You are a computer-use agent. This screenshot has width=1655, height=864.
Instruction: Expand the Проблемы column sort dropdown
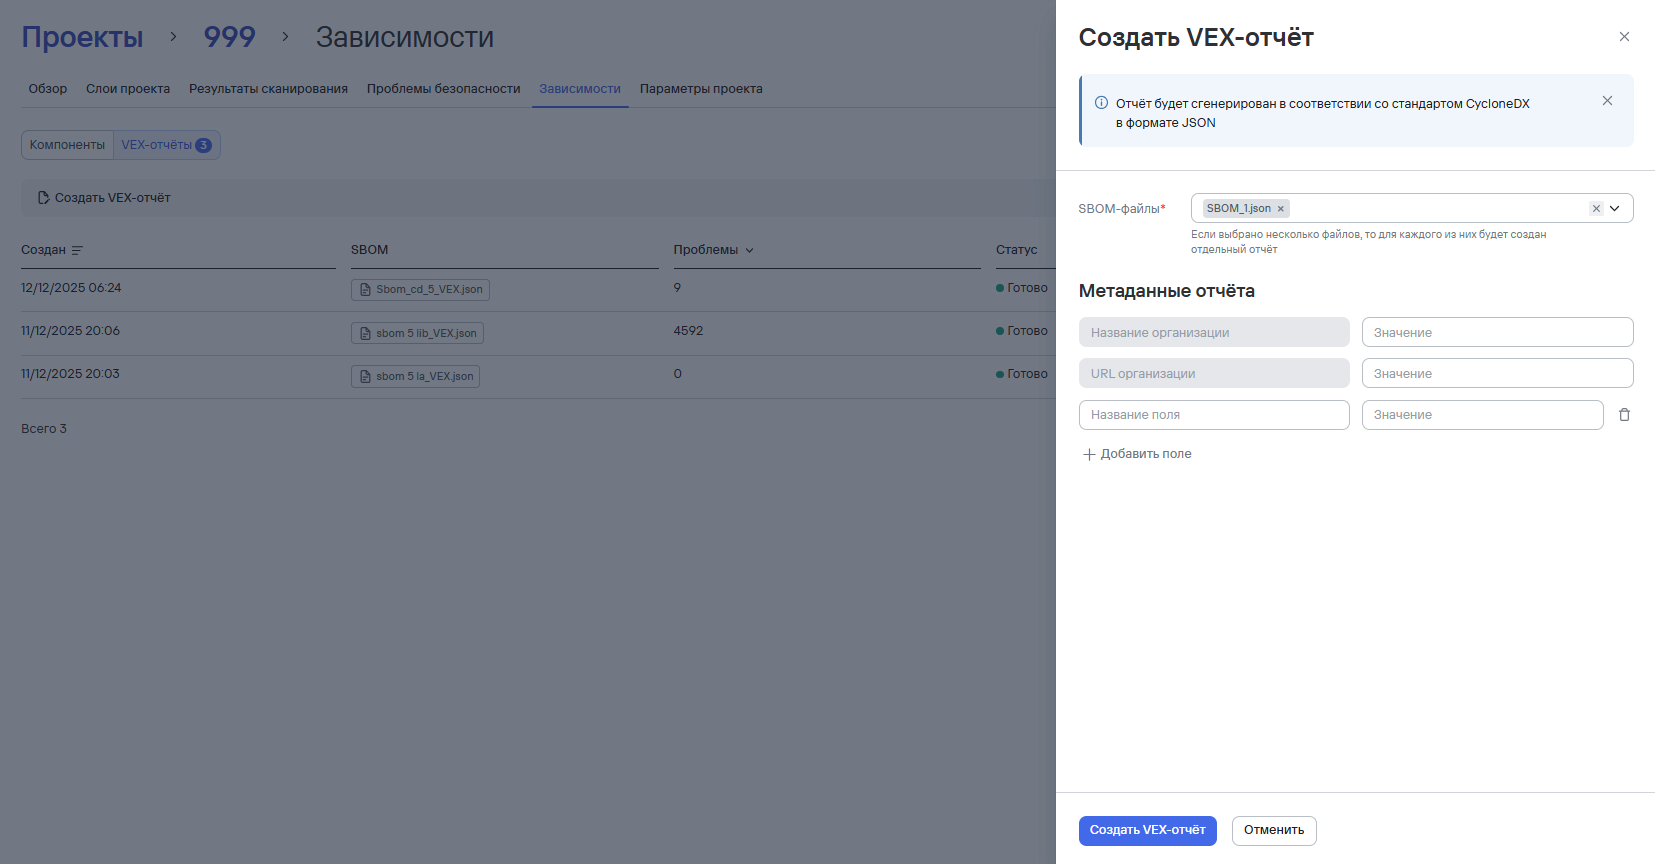click(749, 250)
